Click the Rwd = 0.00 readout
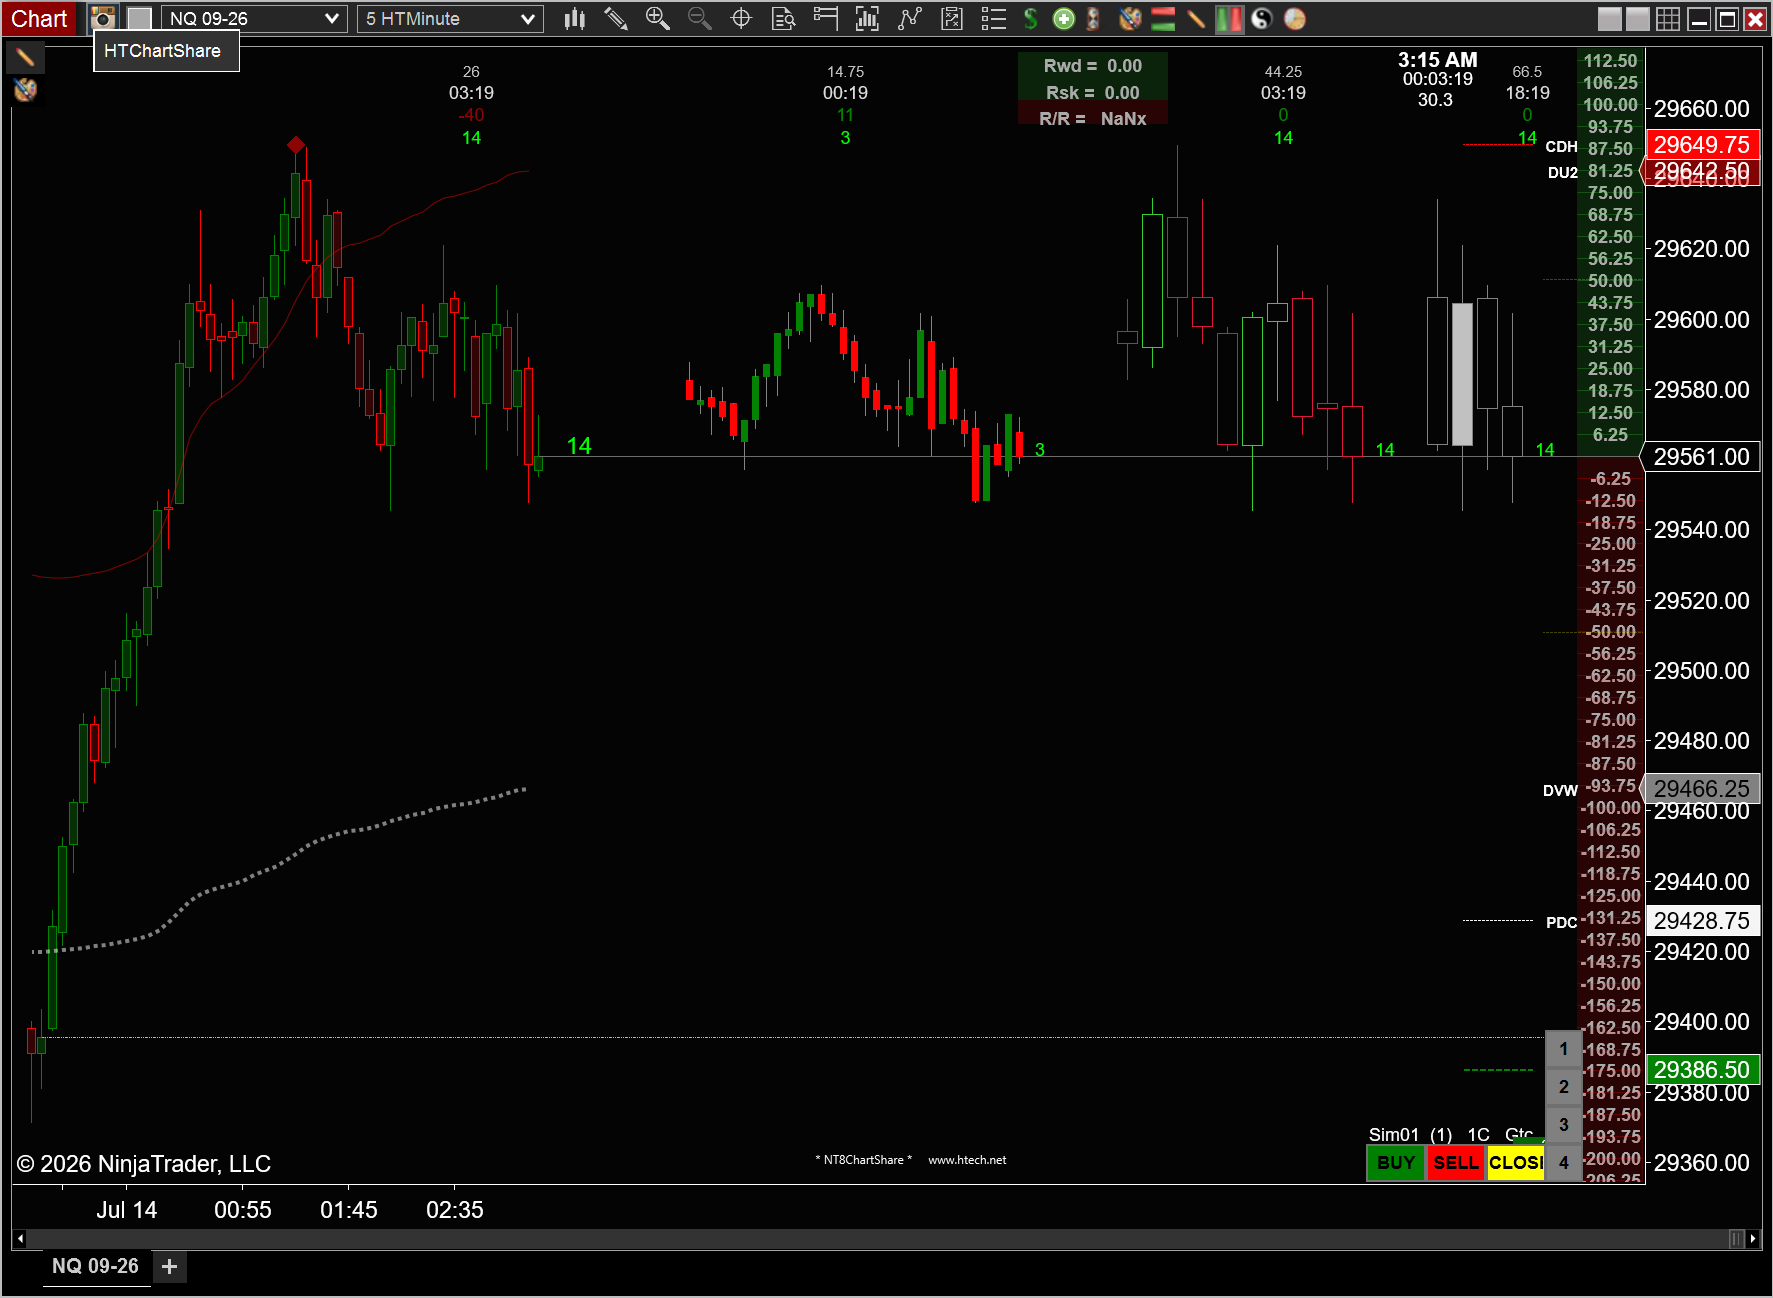This screenshot has height=1298, width=1773. [x=1092, y=66]
